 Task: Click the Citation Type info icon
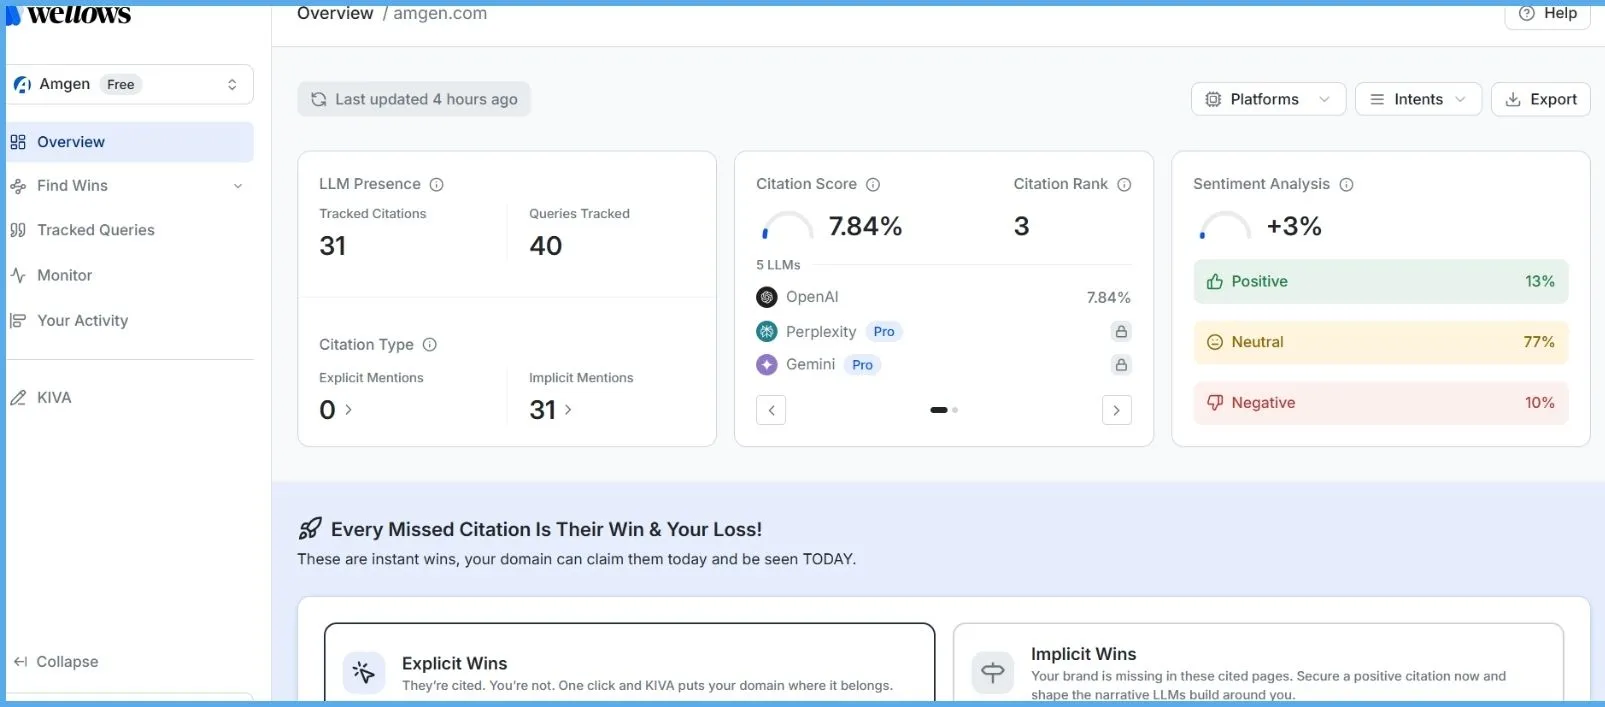coord(430,345)
